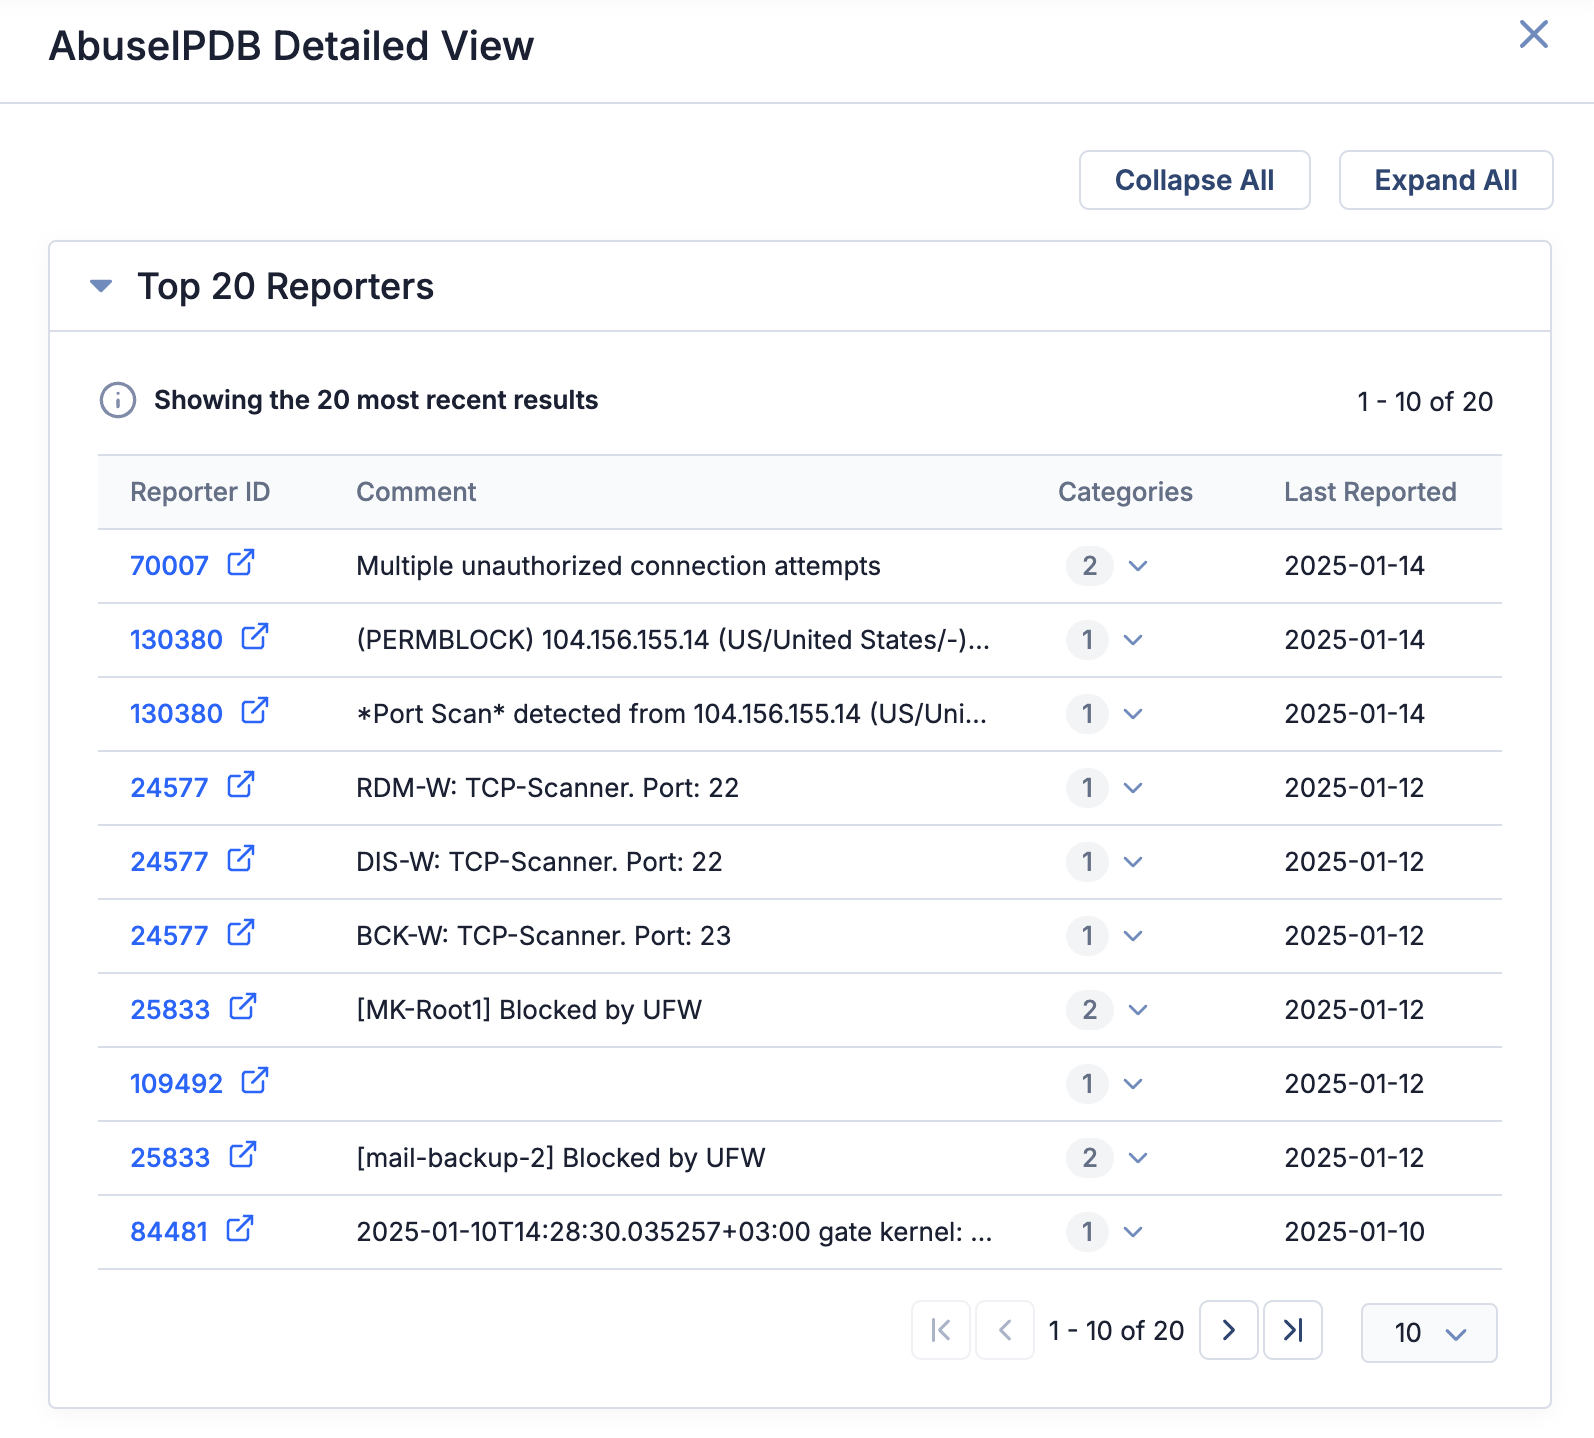Click the Expand All button
This screenshot has width=1594, height=1438.
pyautogui.click(x=1445, y=180)
